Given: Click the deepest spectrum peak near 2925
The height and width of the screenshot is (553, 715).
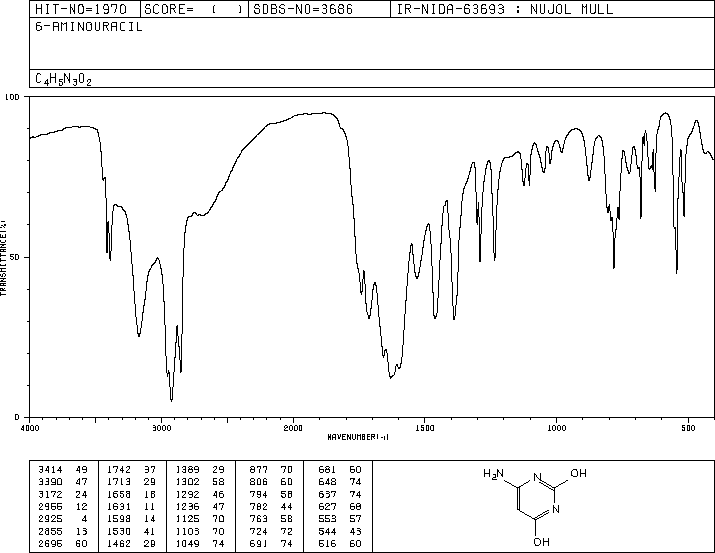Looking at the screenshot, I should (x=171, y=400).
